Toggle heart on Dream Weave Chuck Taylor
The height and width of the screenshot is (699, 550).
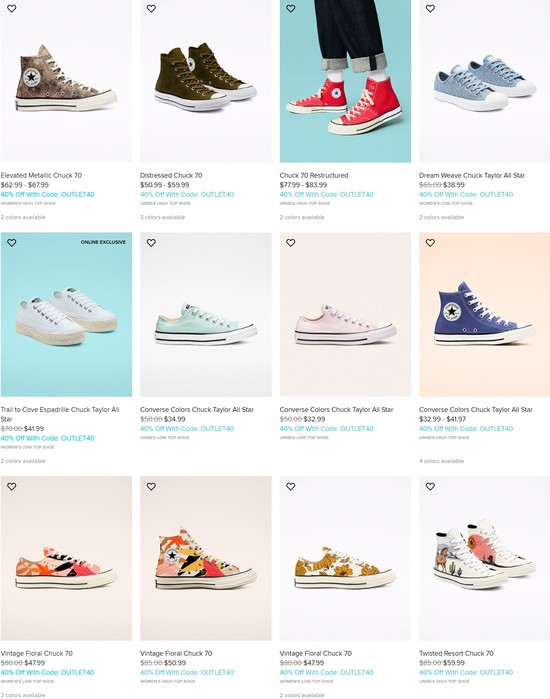[x=430, y=8]
